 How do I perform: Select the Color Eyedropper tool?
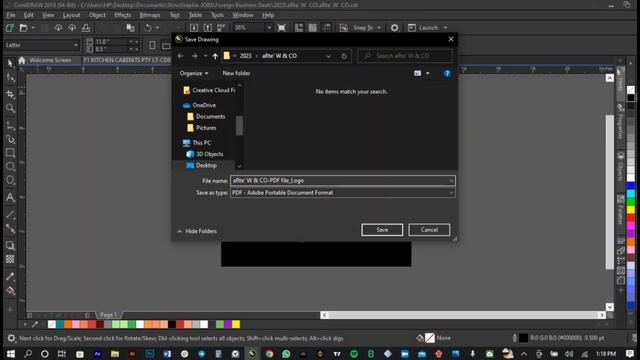tap(10, 277)
